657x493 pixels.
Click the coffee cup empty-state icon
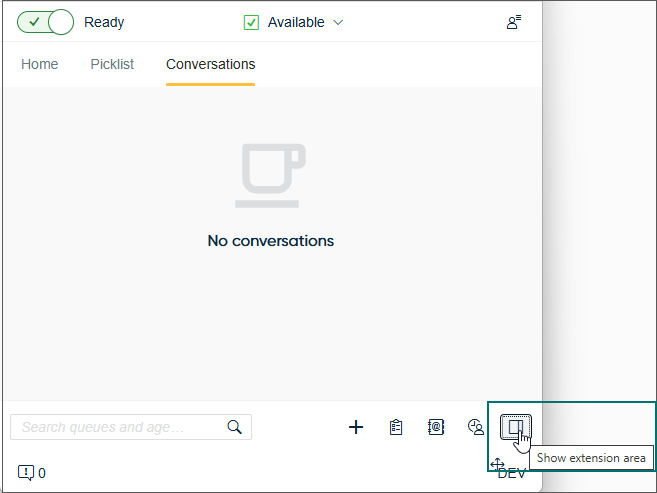tap(270, 175)
